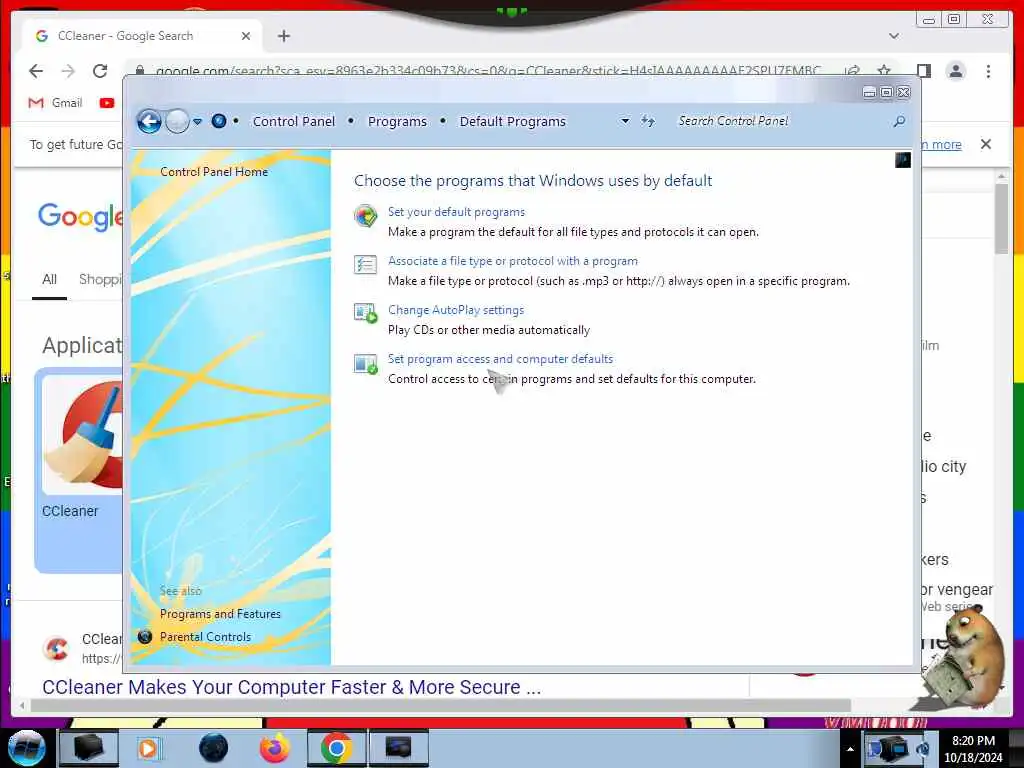
Task: Open Set program access and computer defaults
Action: 500,359
